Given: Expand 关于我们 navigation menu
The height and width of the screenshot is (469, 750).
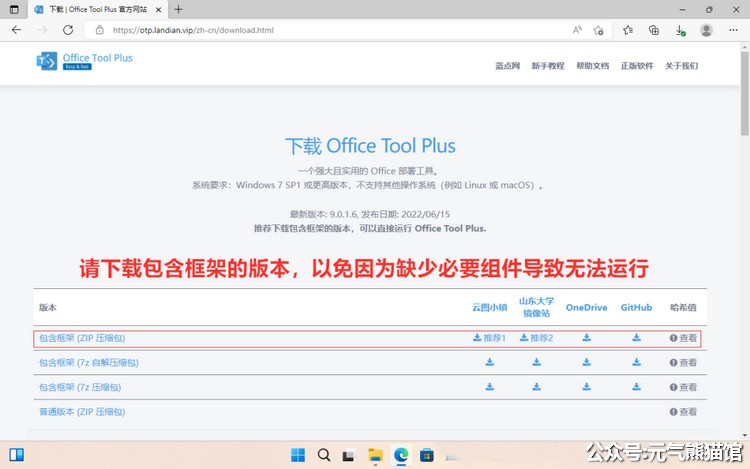Looking at the screenshot, I should pyautogui.click(x=681, y=66).
